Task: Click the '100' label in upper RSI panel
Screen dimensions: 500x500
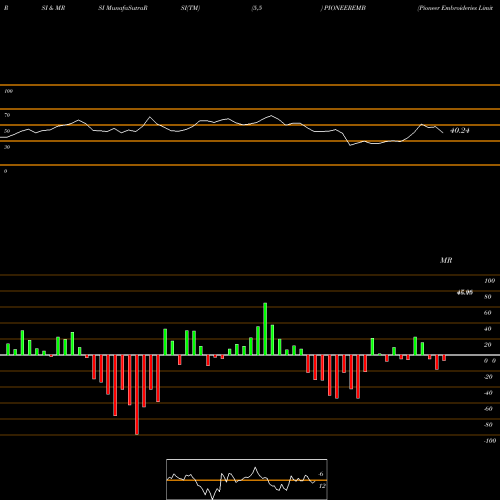Action: (x=8, y=91)
